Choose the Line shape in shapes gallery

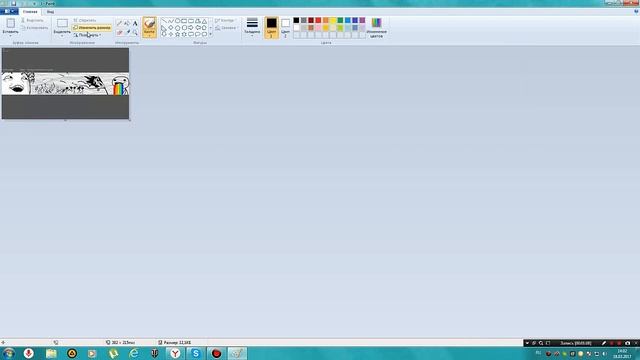[164, 21]
